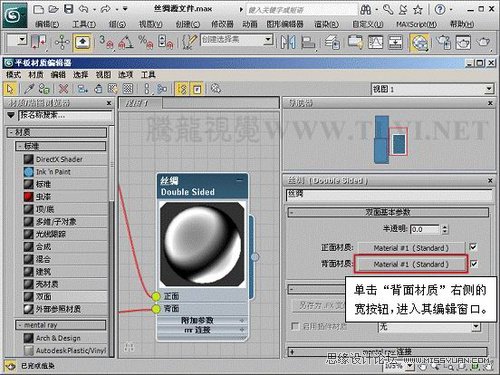This screenshot has height=375, width=500.
Task: Collapse the 标准 subgroup in browser
Action: pos(61,146)
